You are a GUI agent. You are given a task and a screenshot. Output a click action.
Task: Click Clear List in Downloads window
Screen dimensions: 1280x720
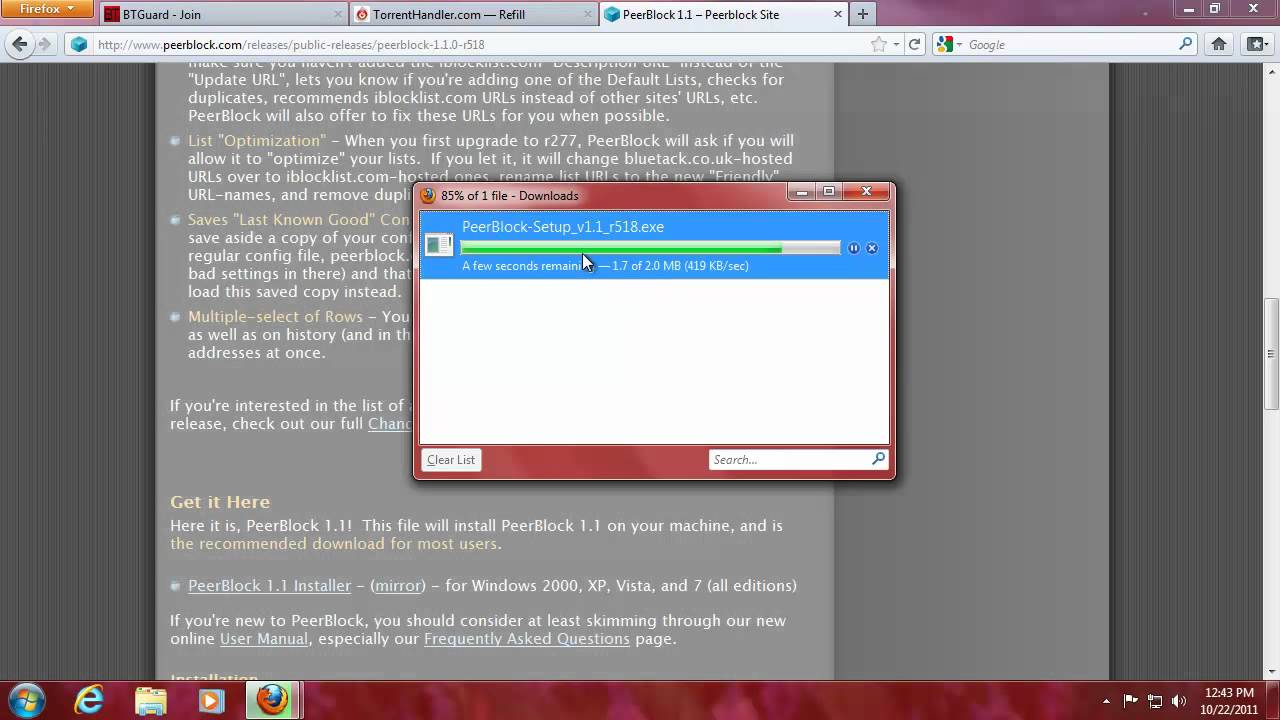point(451,460)
